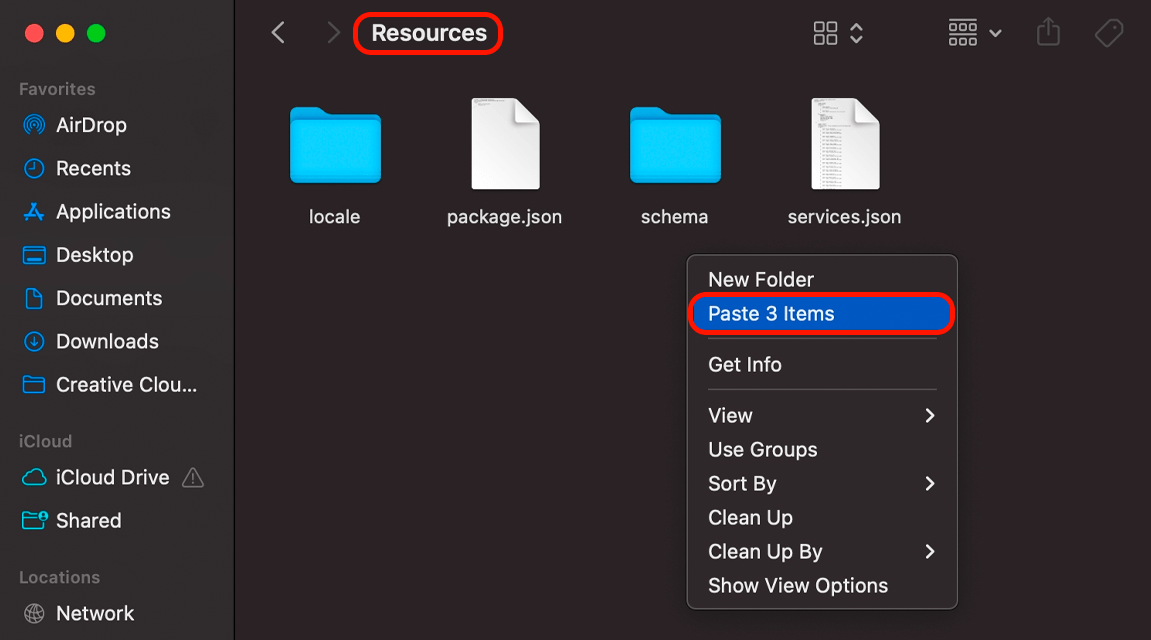Choose New Folder from context menu
Viewport: 1151px width, 640px height.
point(821,280)
